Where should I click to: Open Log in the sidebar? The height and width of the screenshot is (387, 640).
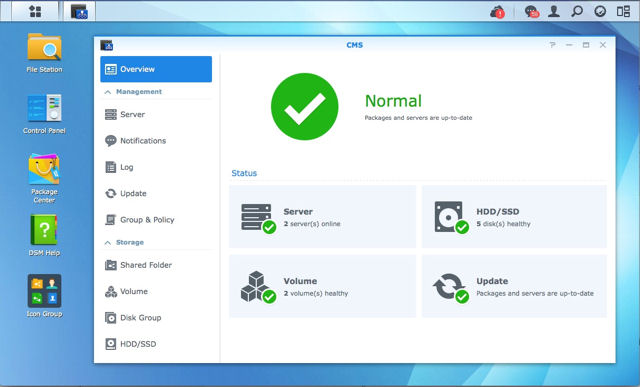pos(156,167)
